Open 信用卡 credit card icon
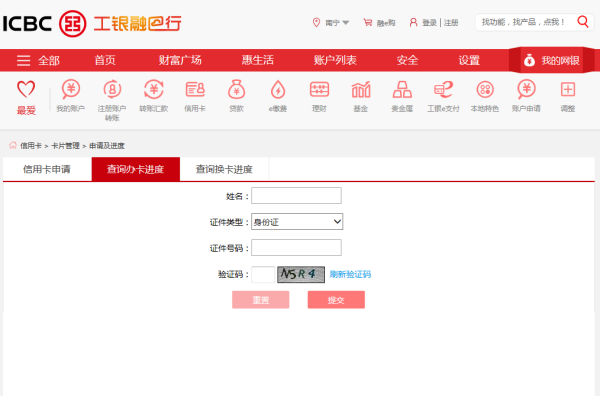Image resolution: width=600 pixels, height=396 pixels. click(195, 90)
